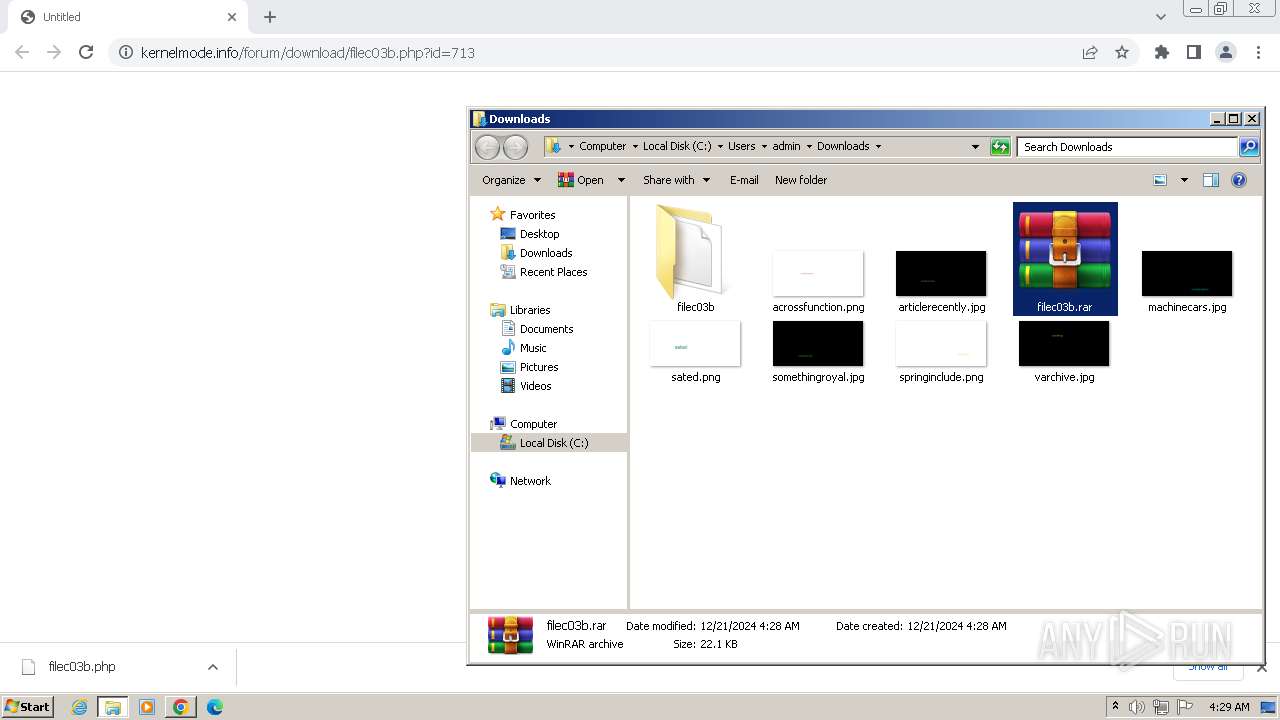The height and width of the screenshot is (720, 1280).
Task: Change view icon button
Action: click(x=1160, y=180)
